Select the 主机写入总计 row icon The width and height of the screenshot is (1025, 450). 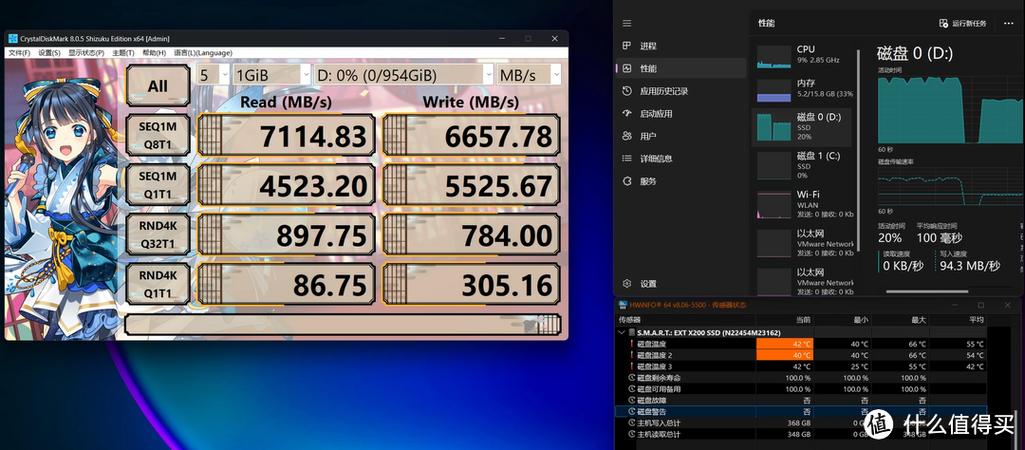point(631,423)
